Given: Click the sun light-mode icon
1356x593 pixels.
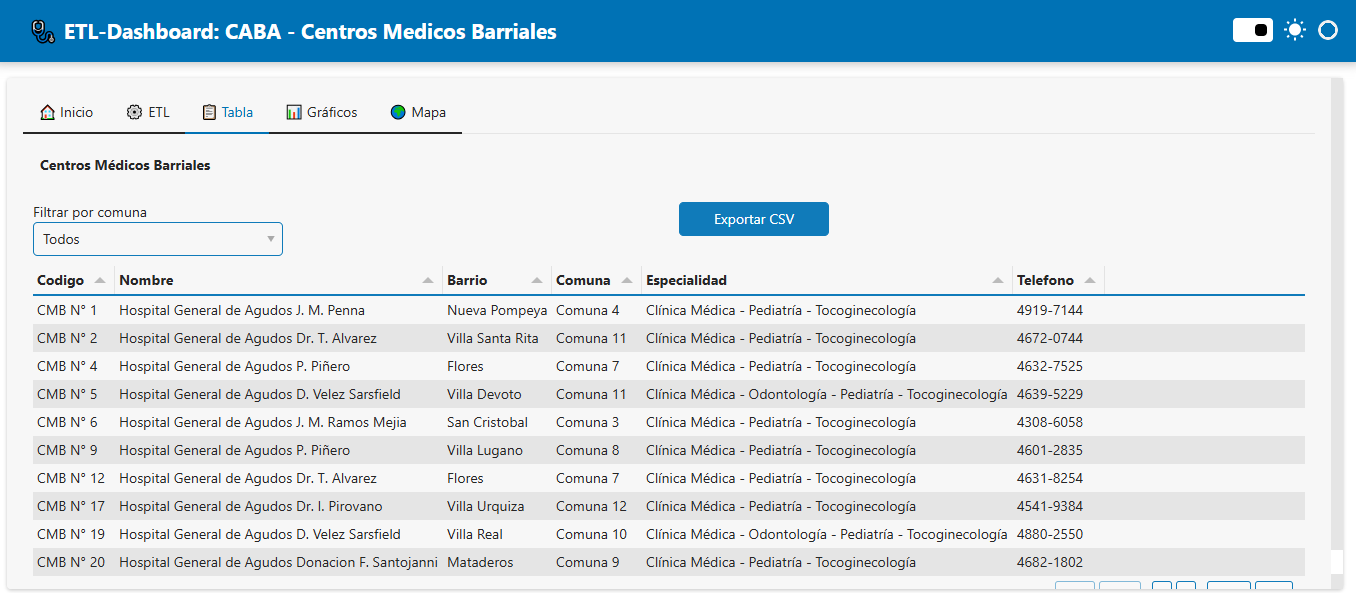Looking at the screenshot, I should click(1295, 30).
